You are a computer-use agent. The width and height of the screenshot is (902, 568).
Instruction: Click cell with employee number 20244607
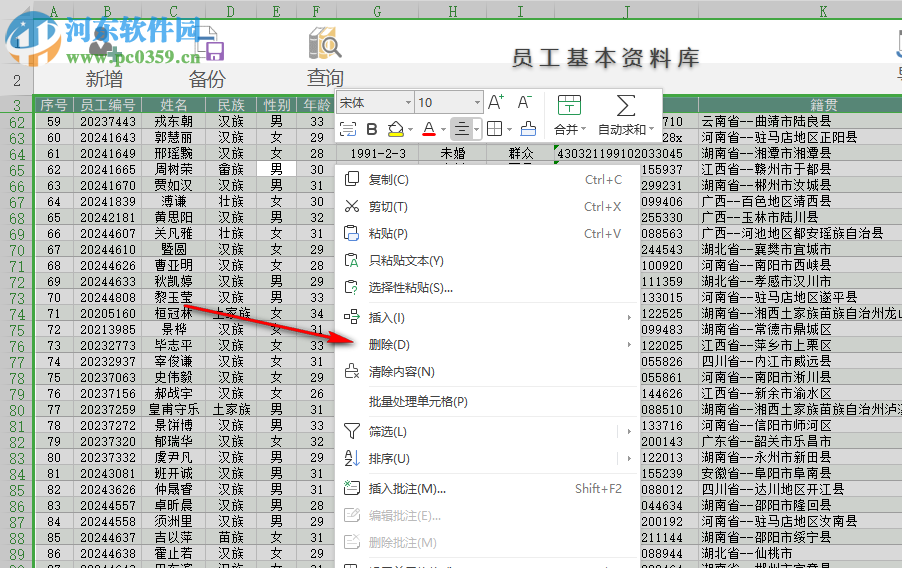(108, 234)
